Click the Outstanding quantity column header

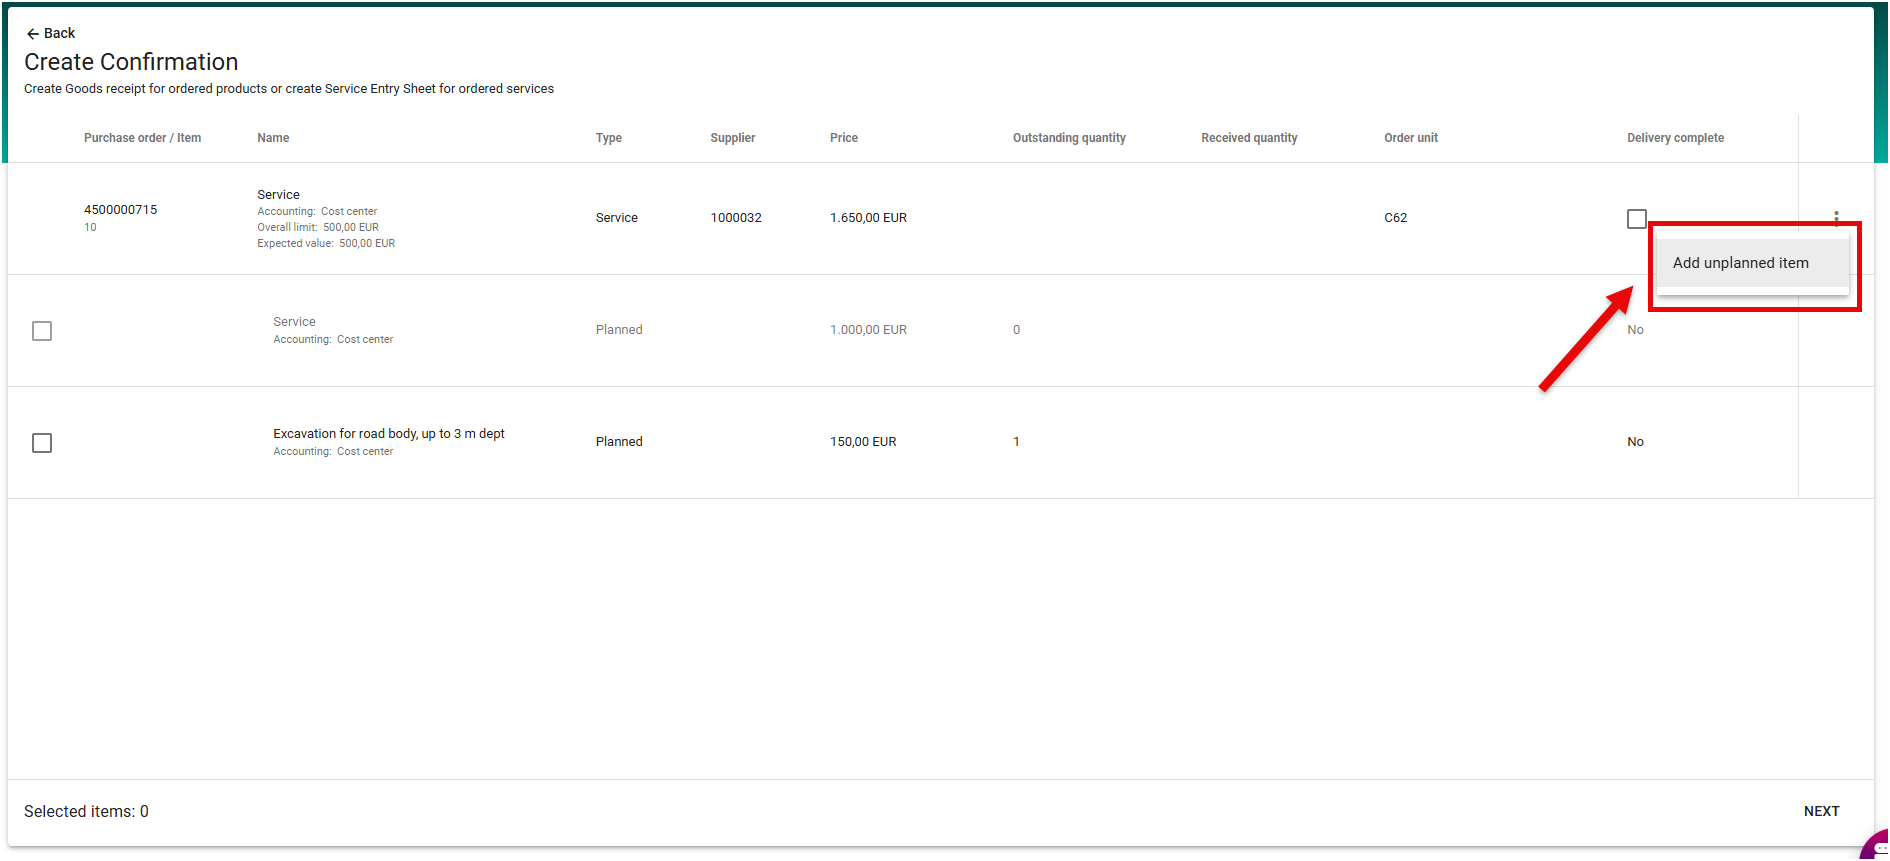point(1068,138)
